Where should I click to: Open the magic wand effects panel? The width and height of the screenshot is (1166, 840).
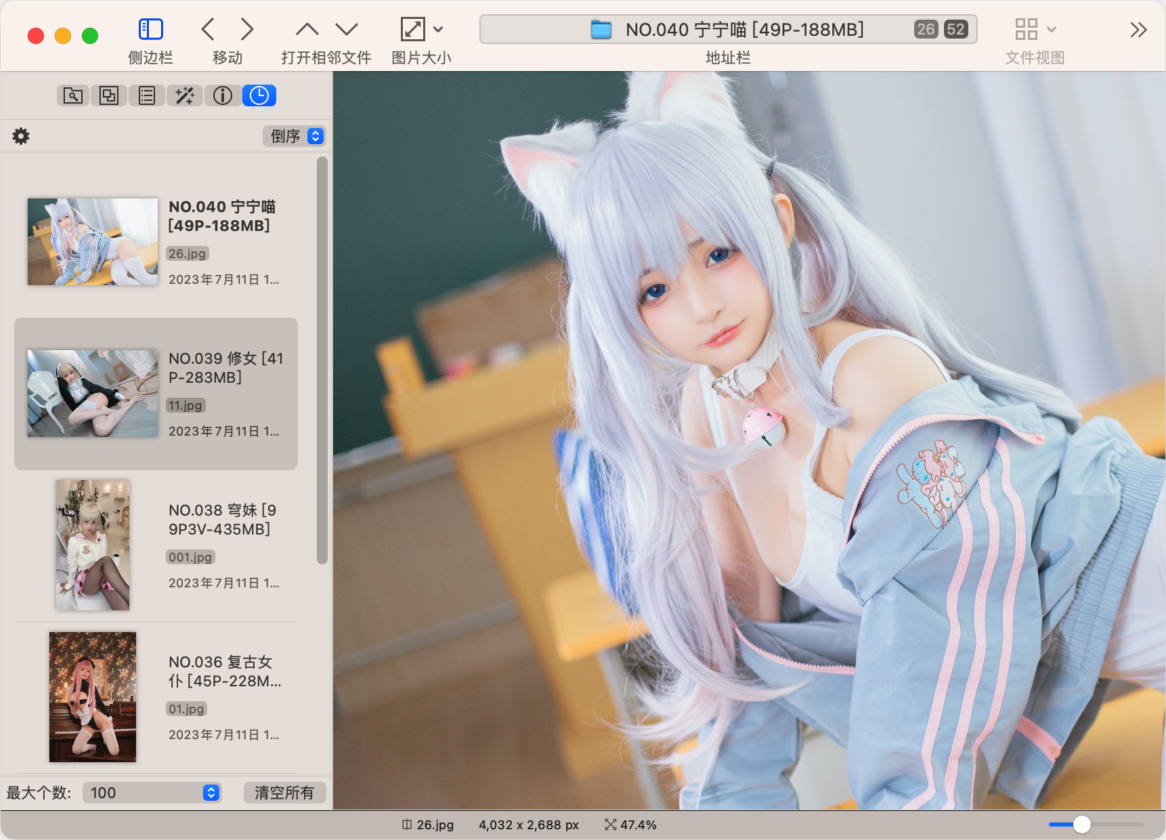tap(184, 96)
